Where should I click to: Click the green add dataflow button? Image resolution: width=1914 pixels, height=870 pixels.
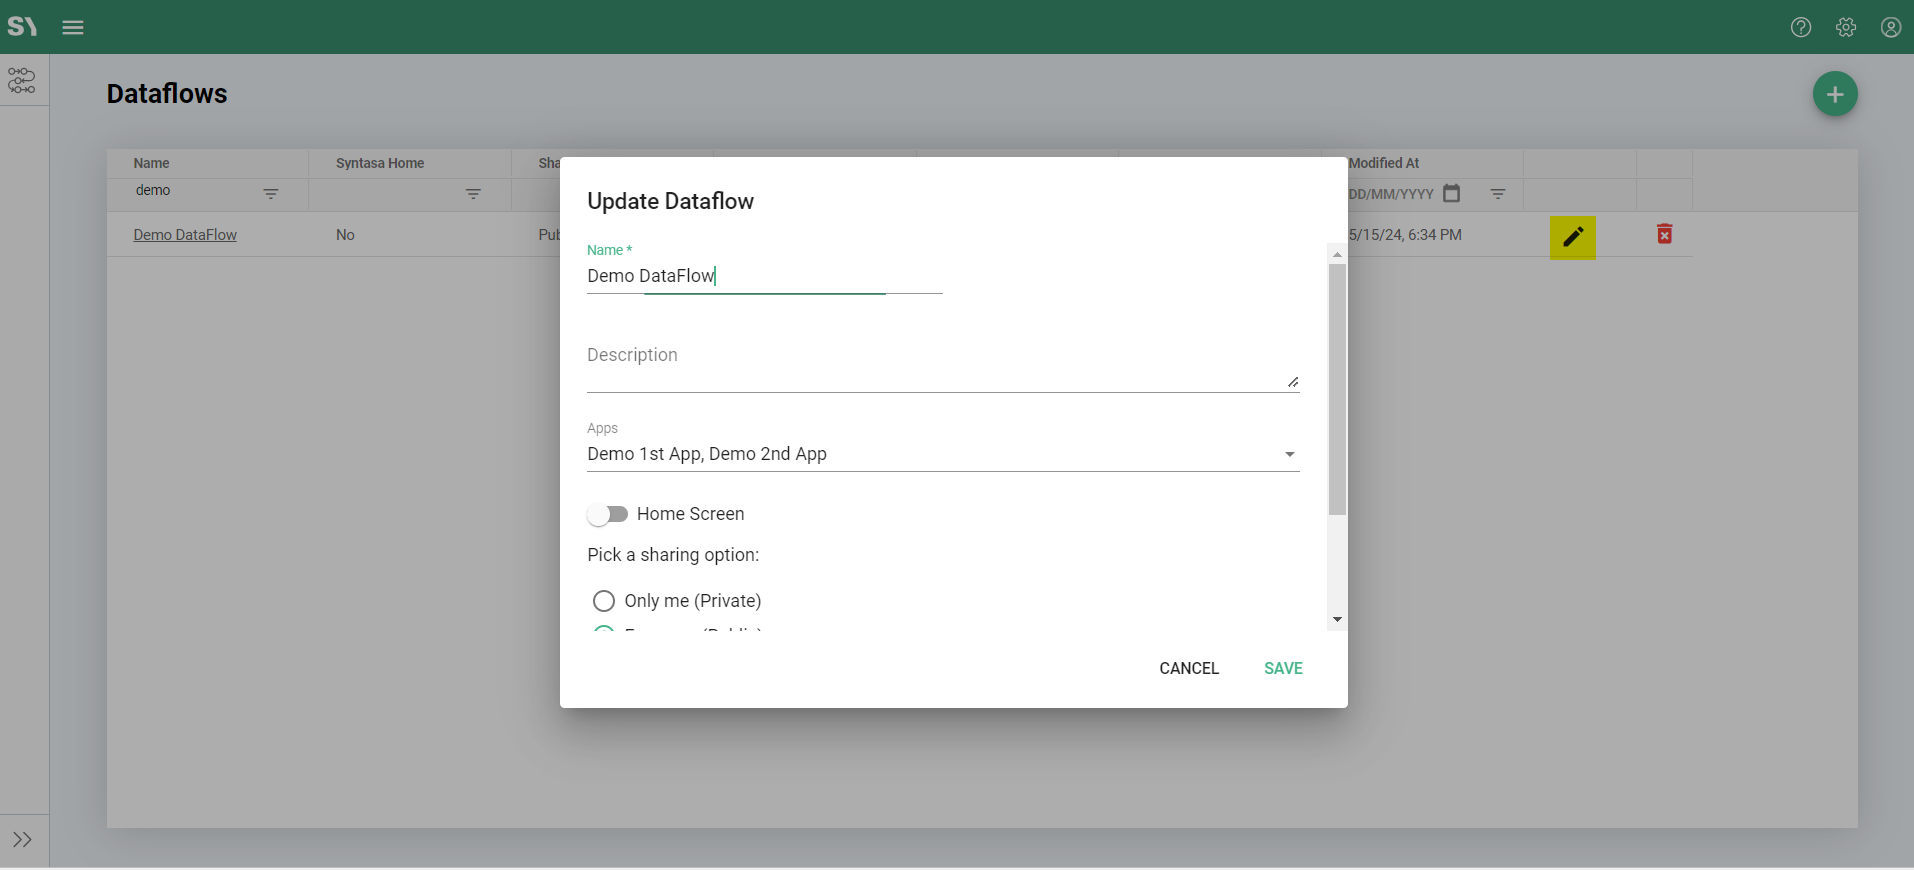(x=1834, y=94)
